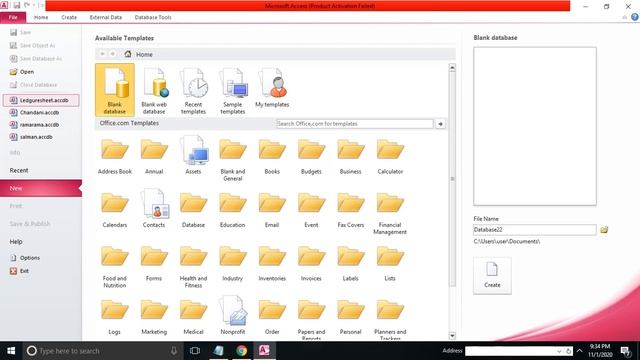The height and width of the screenshot is (360, 640).
Task: Choose the Blank web database template
Action: (154, 91)
